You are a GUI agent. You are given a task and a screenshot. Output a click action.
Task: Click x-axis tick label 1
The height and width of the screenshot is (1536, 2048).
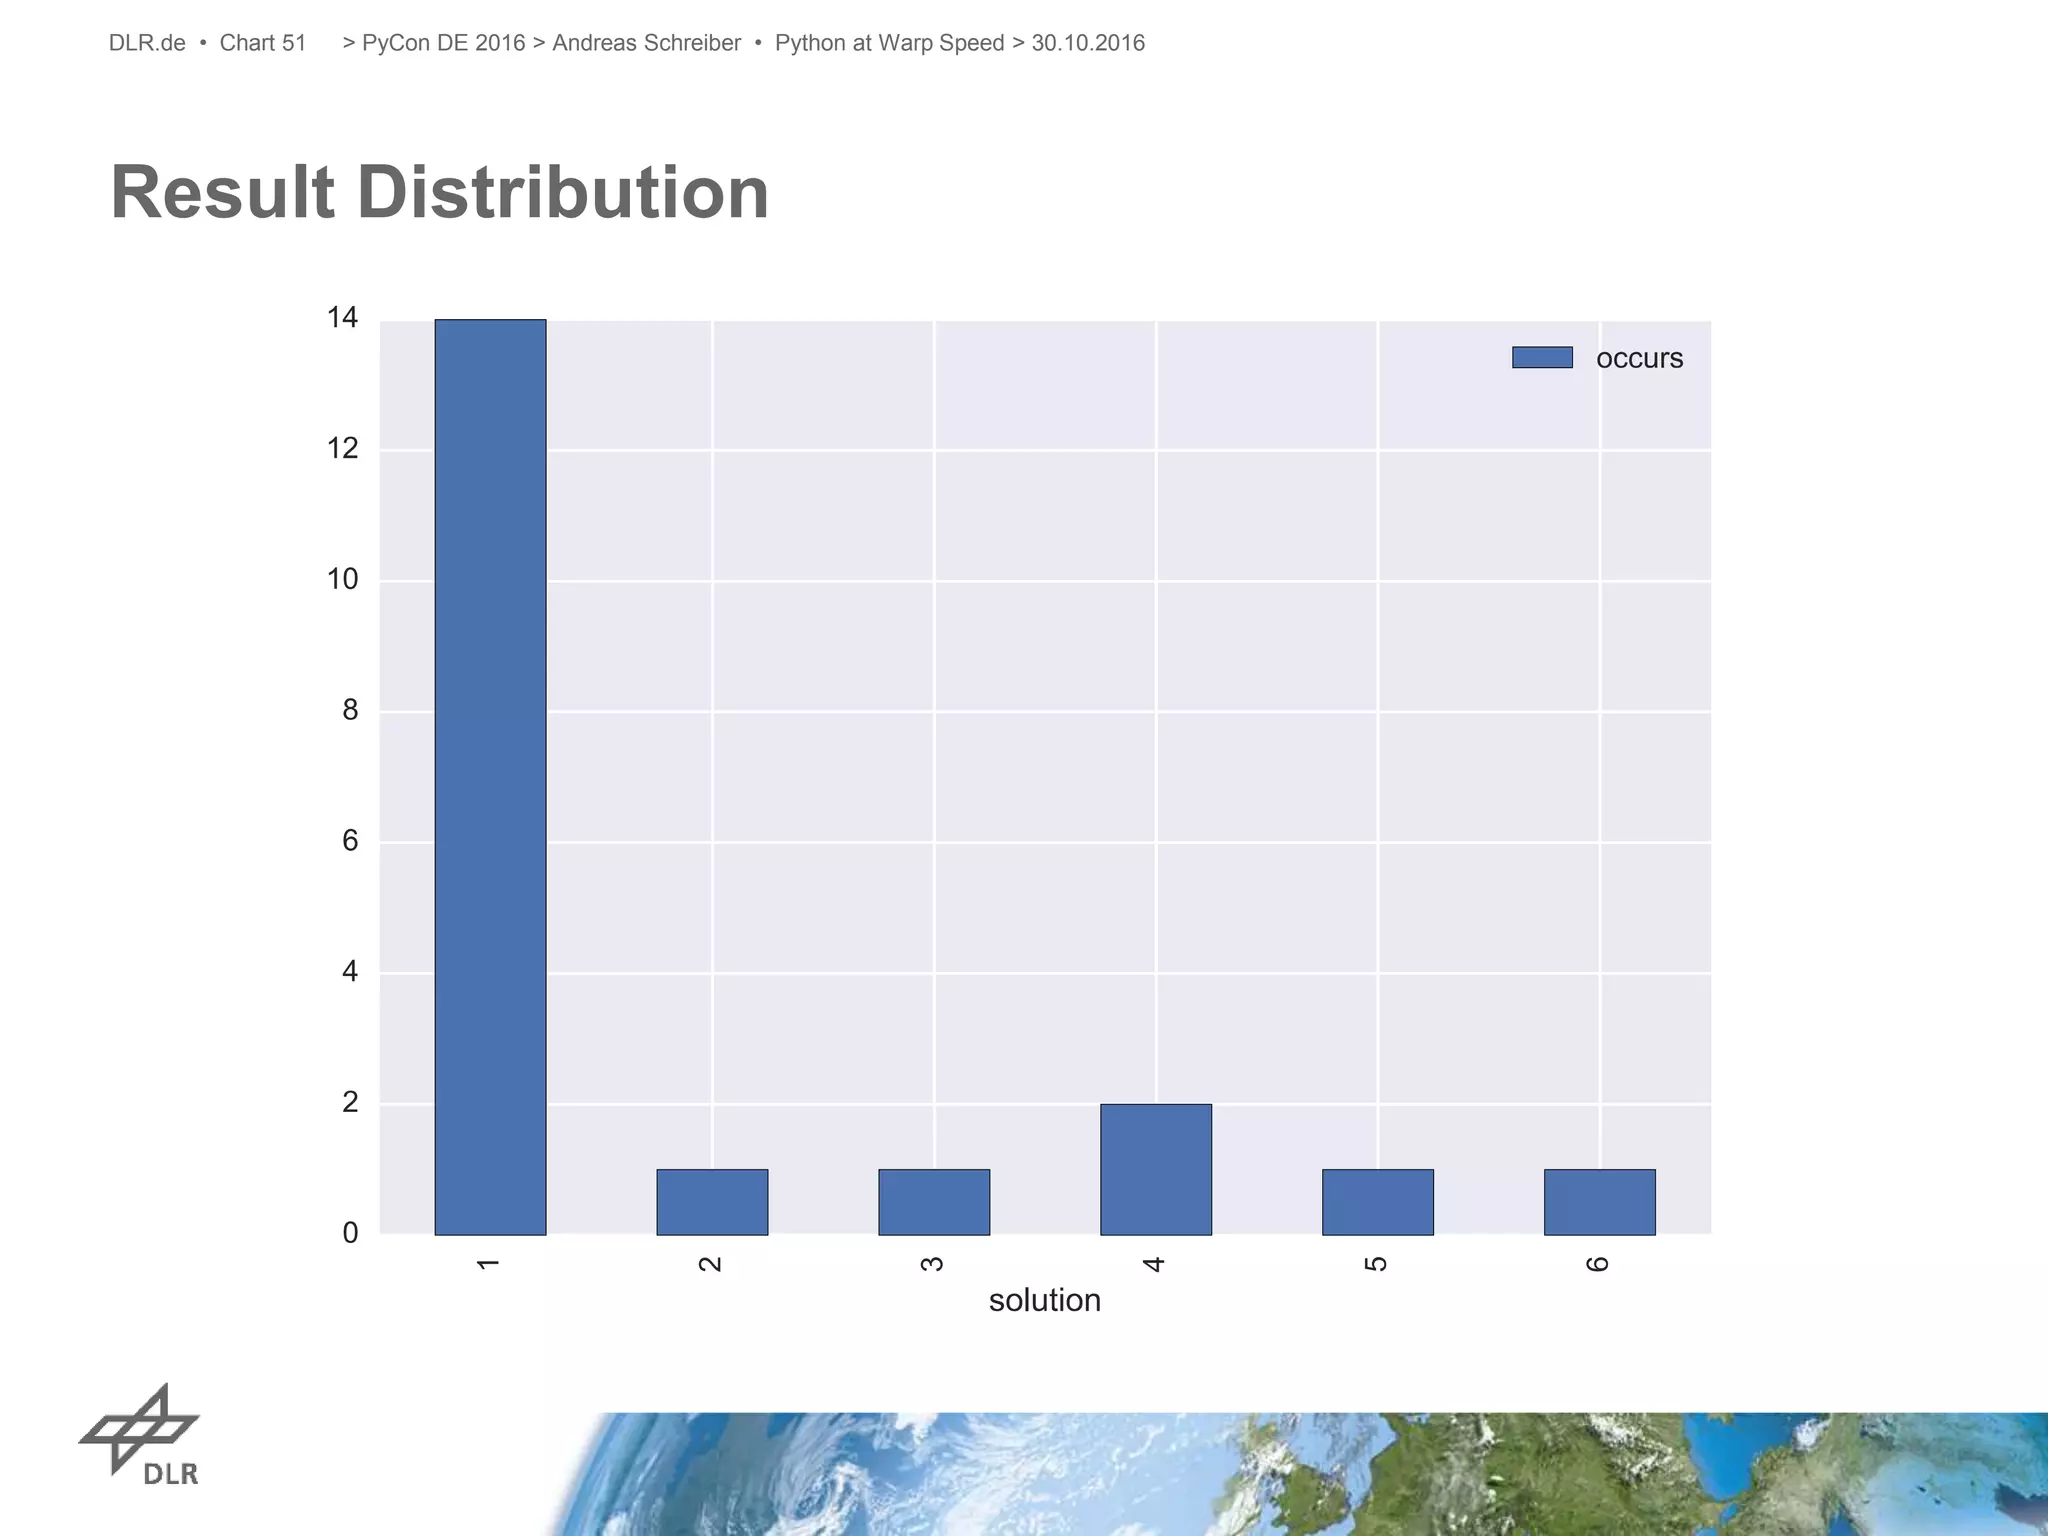coord(488,1265)
